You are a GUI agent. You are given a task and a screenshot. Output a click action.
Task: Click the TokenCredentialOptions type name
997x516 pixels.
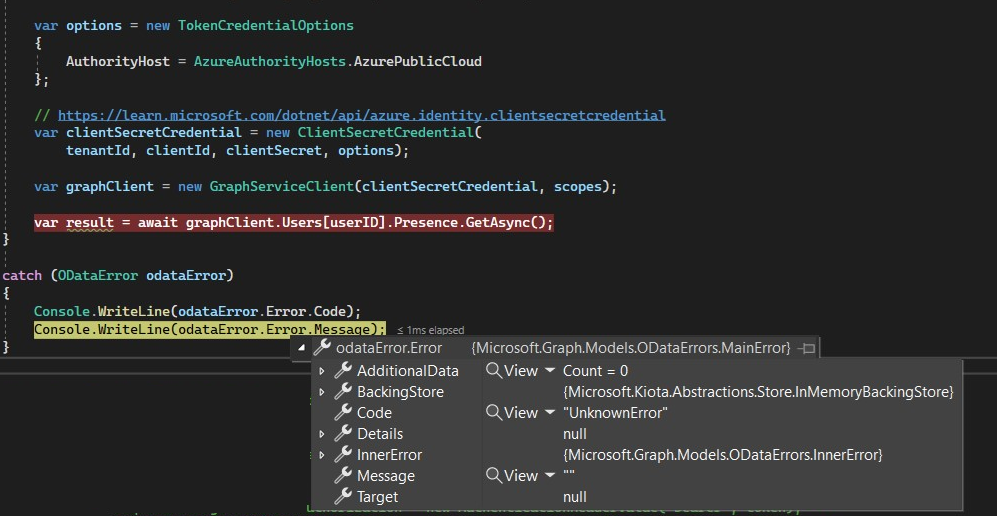coord(266,26)
